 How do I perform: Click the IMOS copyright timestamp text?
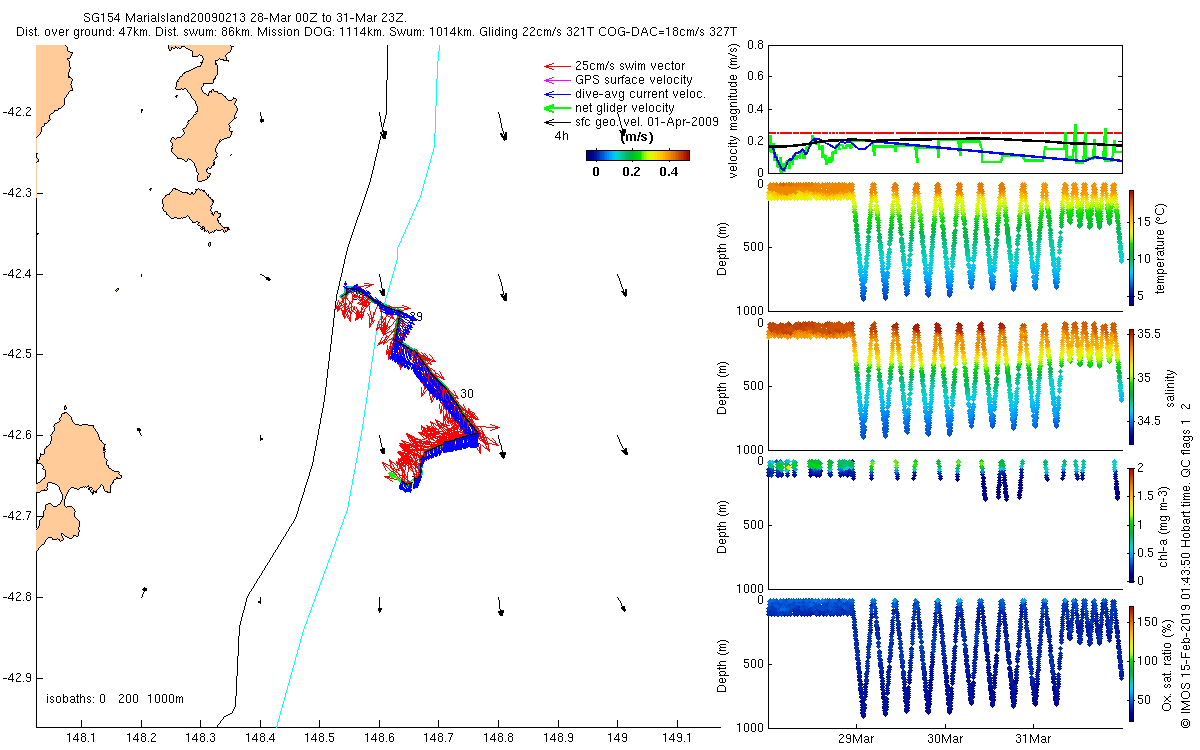(x=1185, y=563)
